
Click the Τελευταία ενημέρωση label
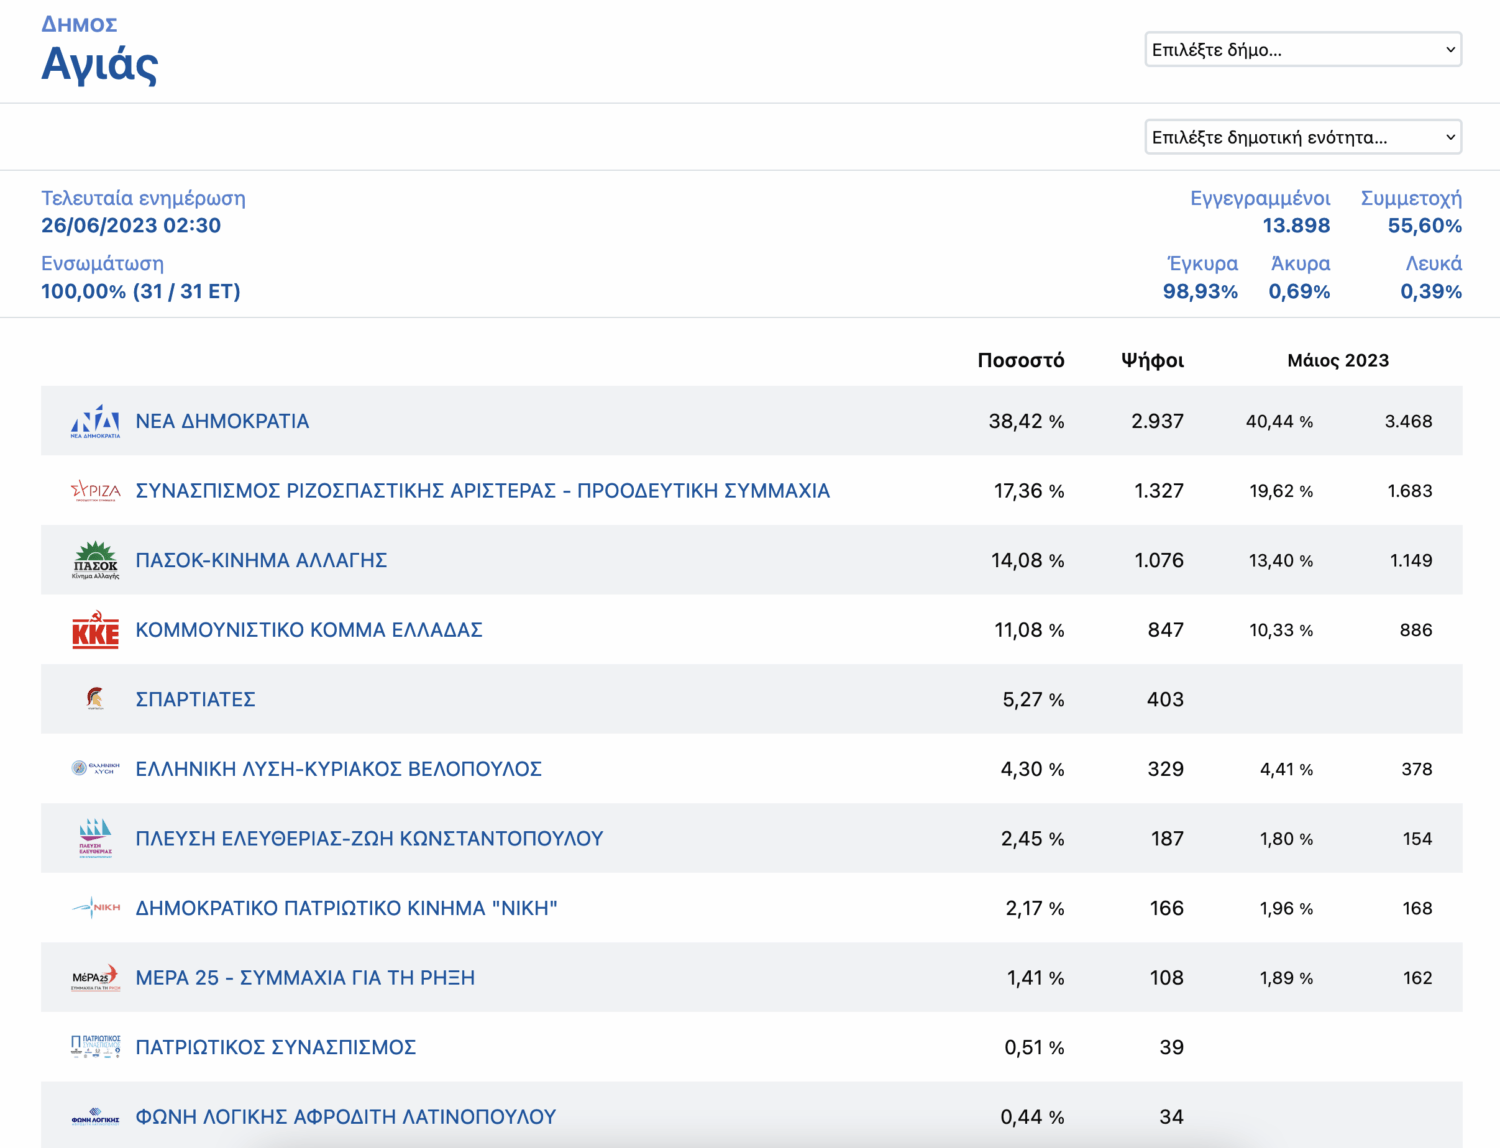[x=143, y=198]
